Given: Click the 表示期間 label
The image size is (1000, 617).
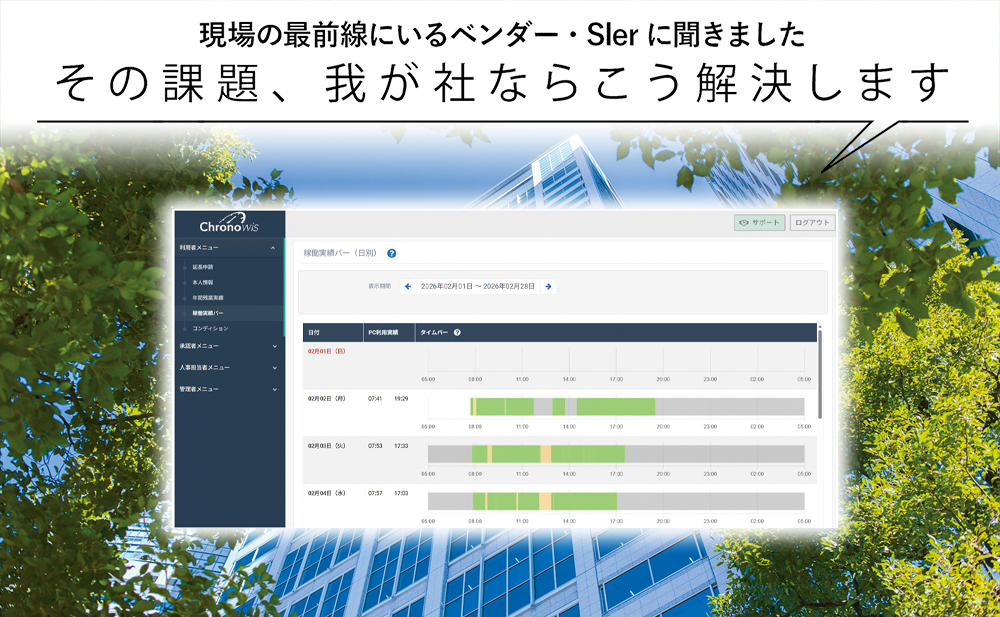Looking at the screenshot, I should pyautogui.click(x=379, y=286).
